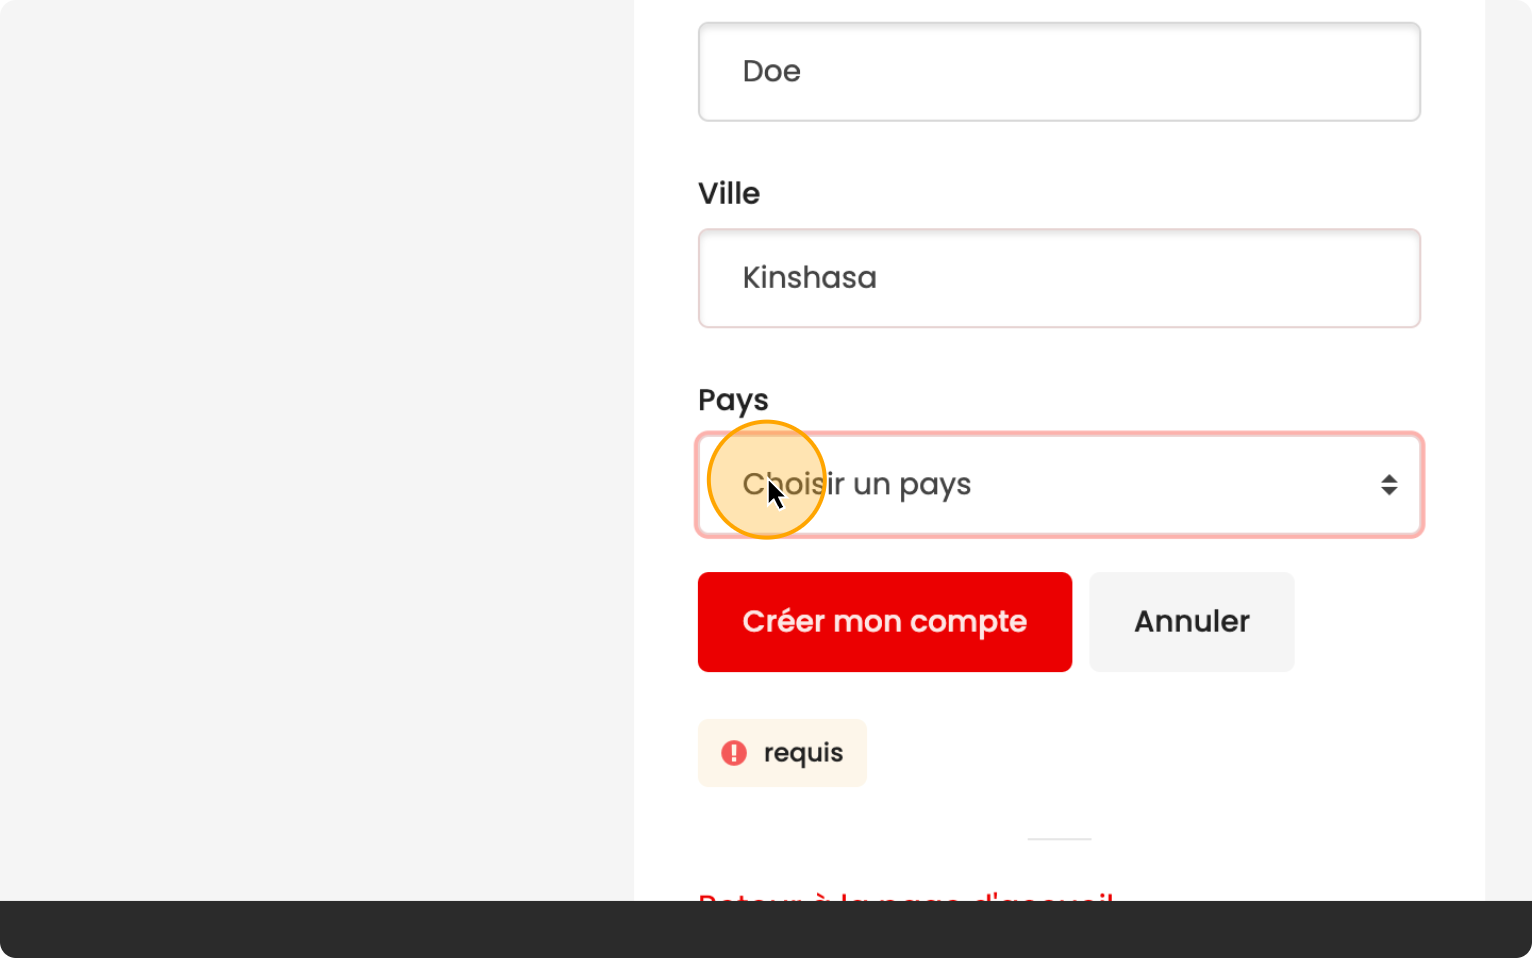
Task: Click the dark bar at the bottom
Action: click(x=766, y=930)
